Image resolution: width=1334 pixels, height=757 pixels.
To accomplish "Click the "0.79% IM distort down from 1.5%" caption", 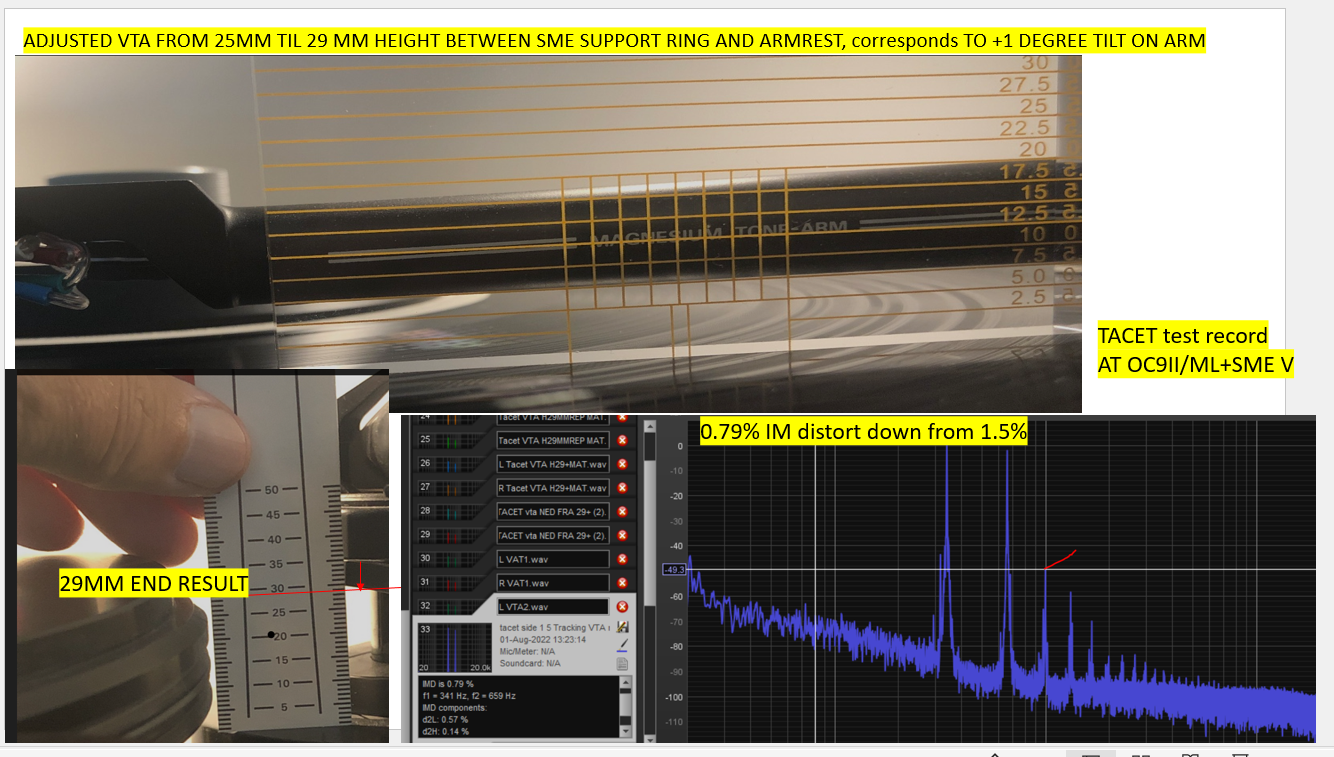I will tap(864, 432).
